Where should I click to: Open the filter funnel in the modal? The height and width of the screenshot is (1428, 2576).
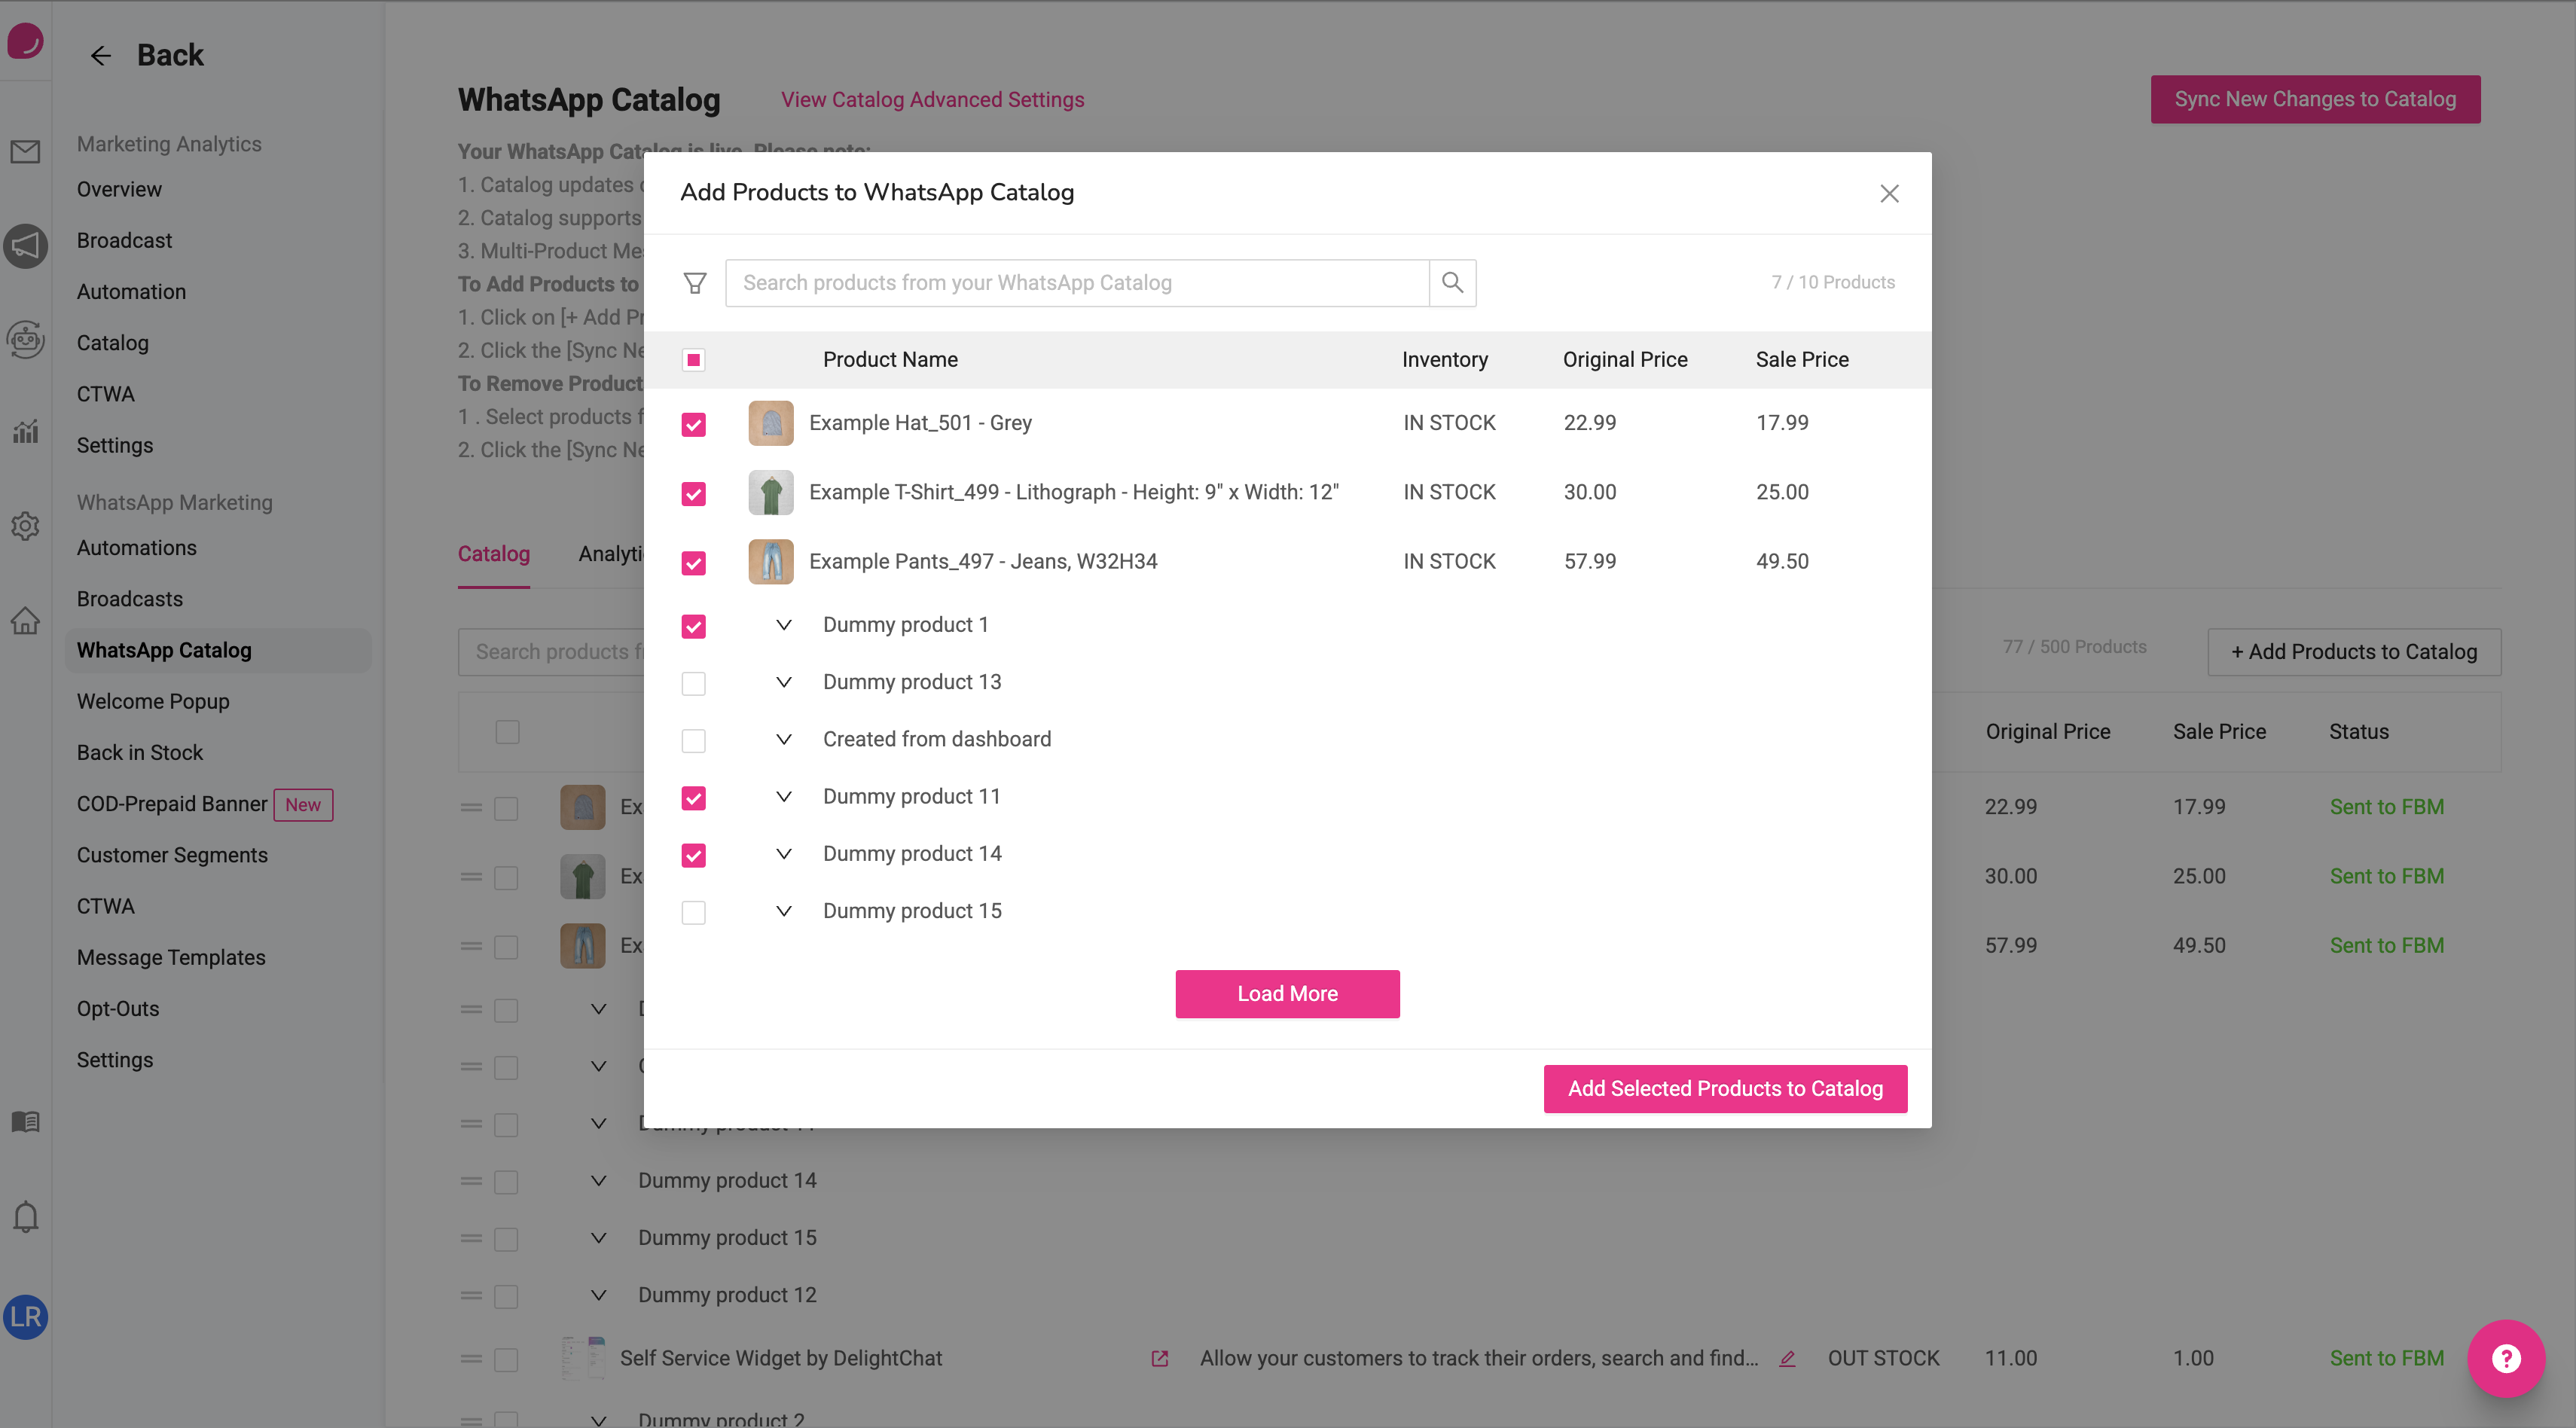pyautogui.click(x=695, y=283)
